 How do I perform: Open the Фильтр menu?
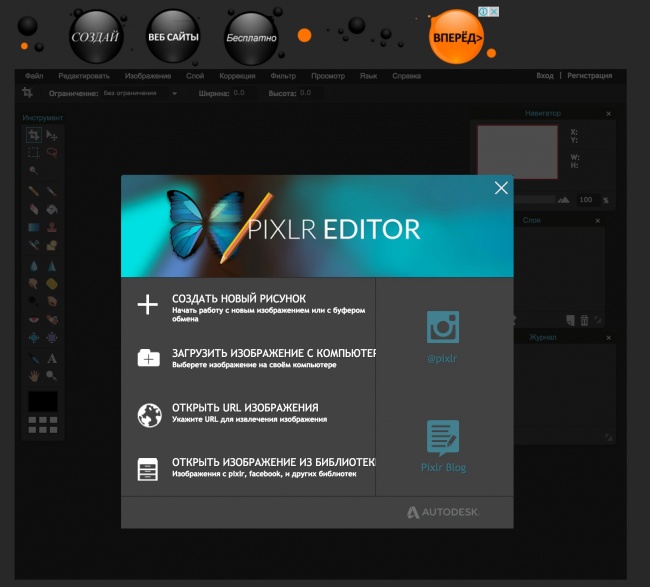coord(283,76)
